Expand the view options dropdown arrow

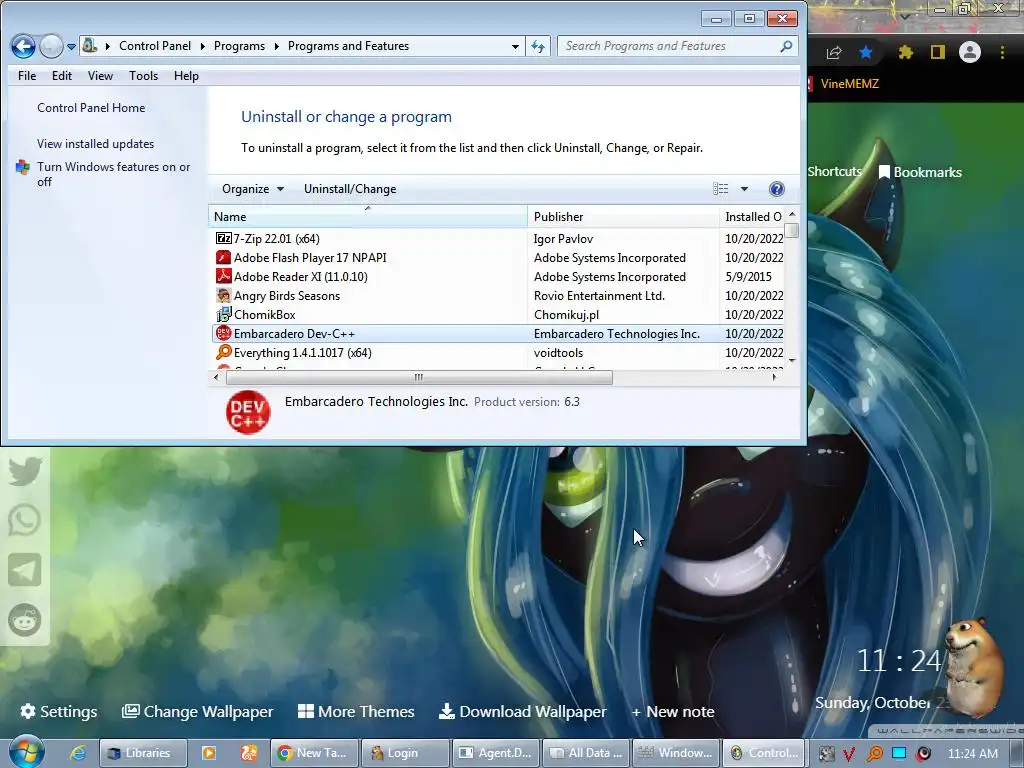pos(744,189)
